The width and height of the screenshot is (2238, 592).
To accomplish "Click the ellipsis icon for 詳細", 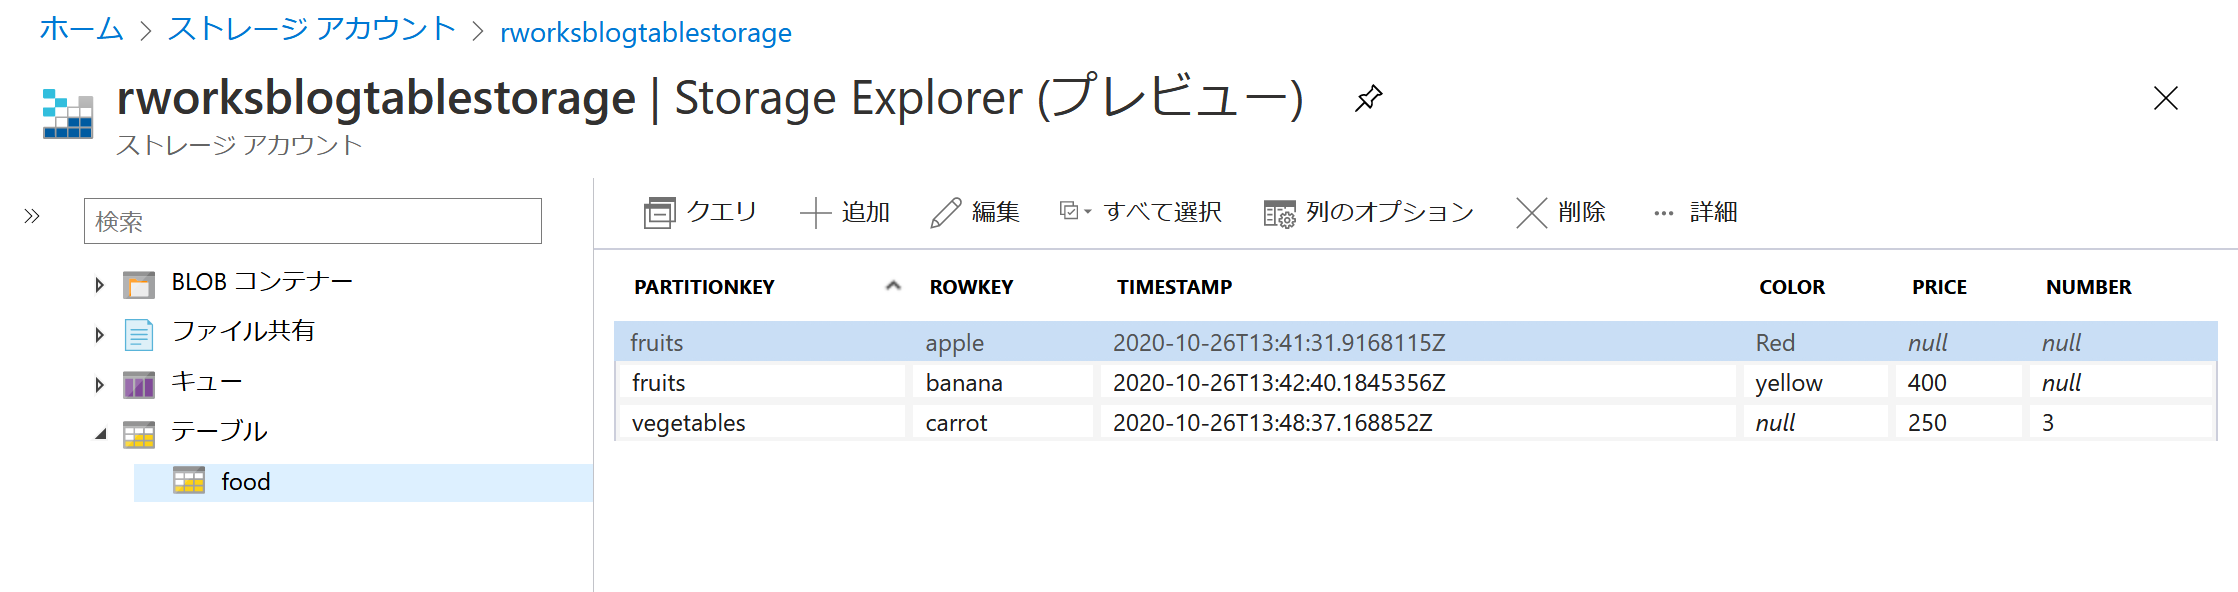I will (1663, 213).
